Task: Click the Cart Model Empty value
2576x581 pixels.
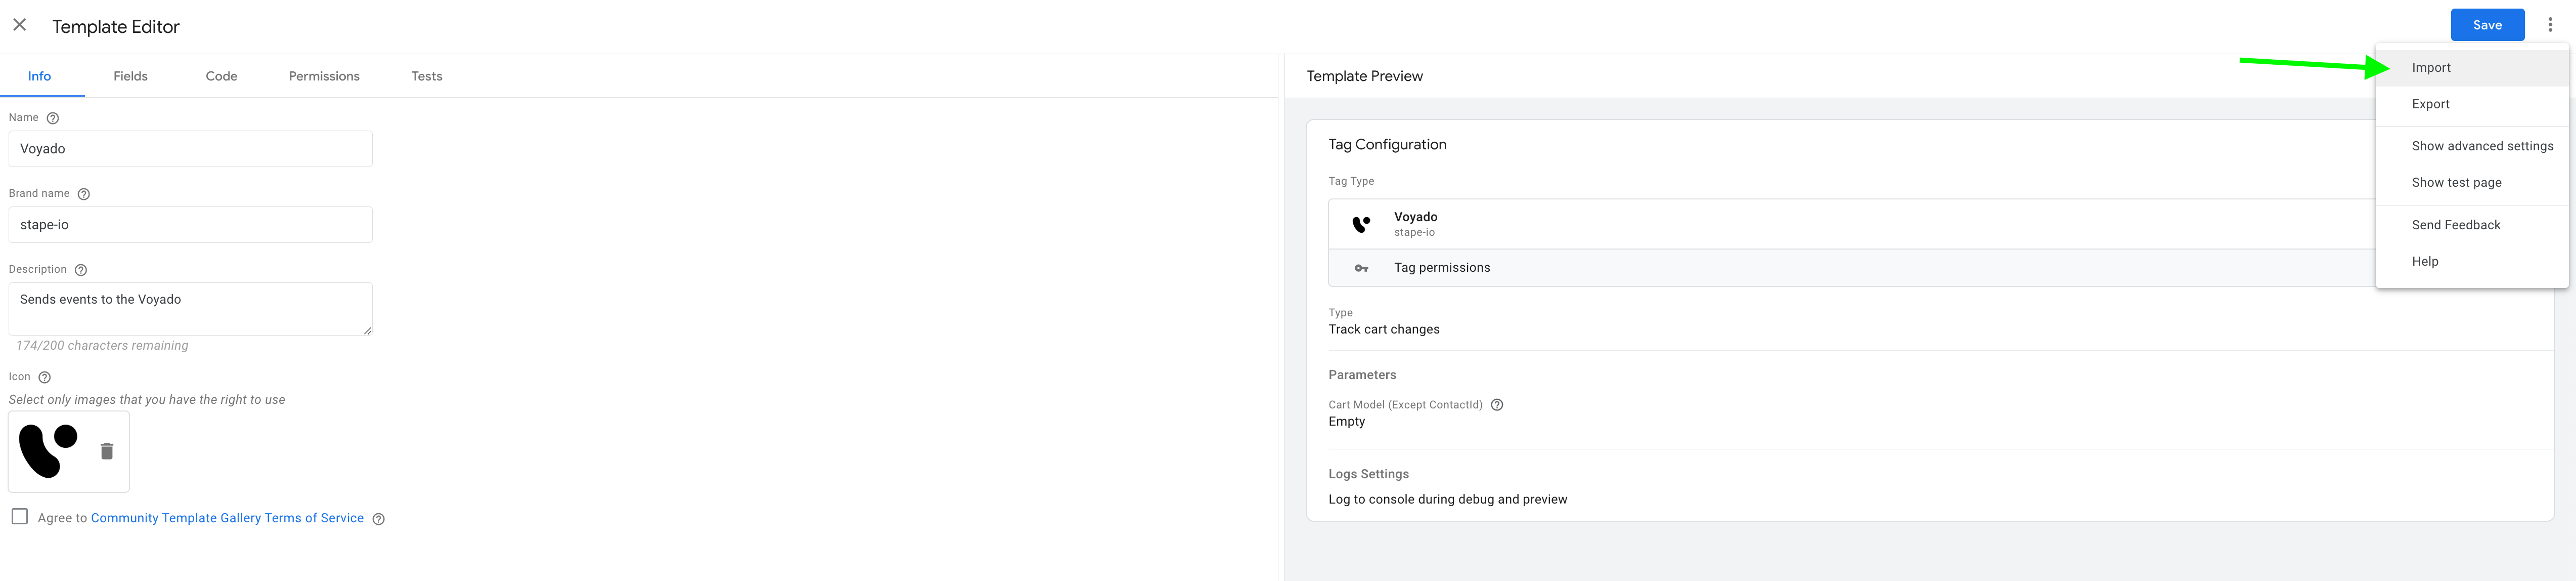Action: [1346, 422]
